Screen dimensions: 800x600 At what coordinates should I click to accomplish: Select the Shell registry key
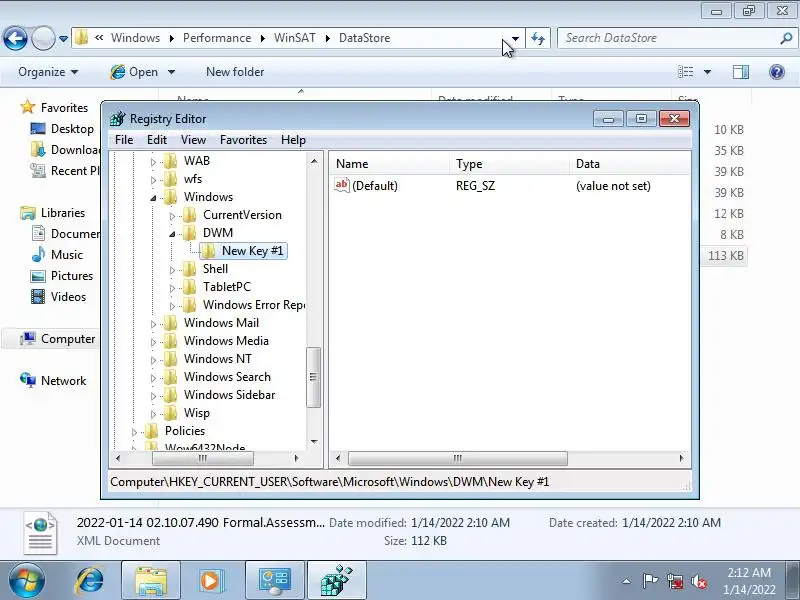[215, 269]
